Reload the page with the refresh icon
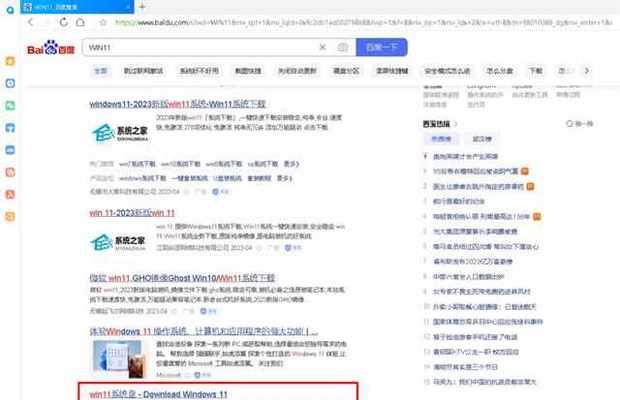Image resolution: width=620 pixels, height=400 pixels. (x=63, y=22)
